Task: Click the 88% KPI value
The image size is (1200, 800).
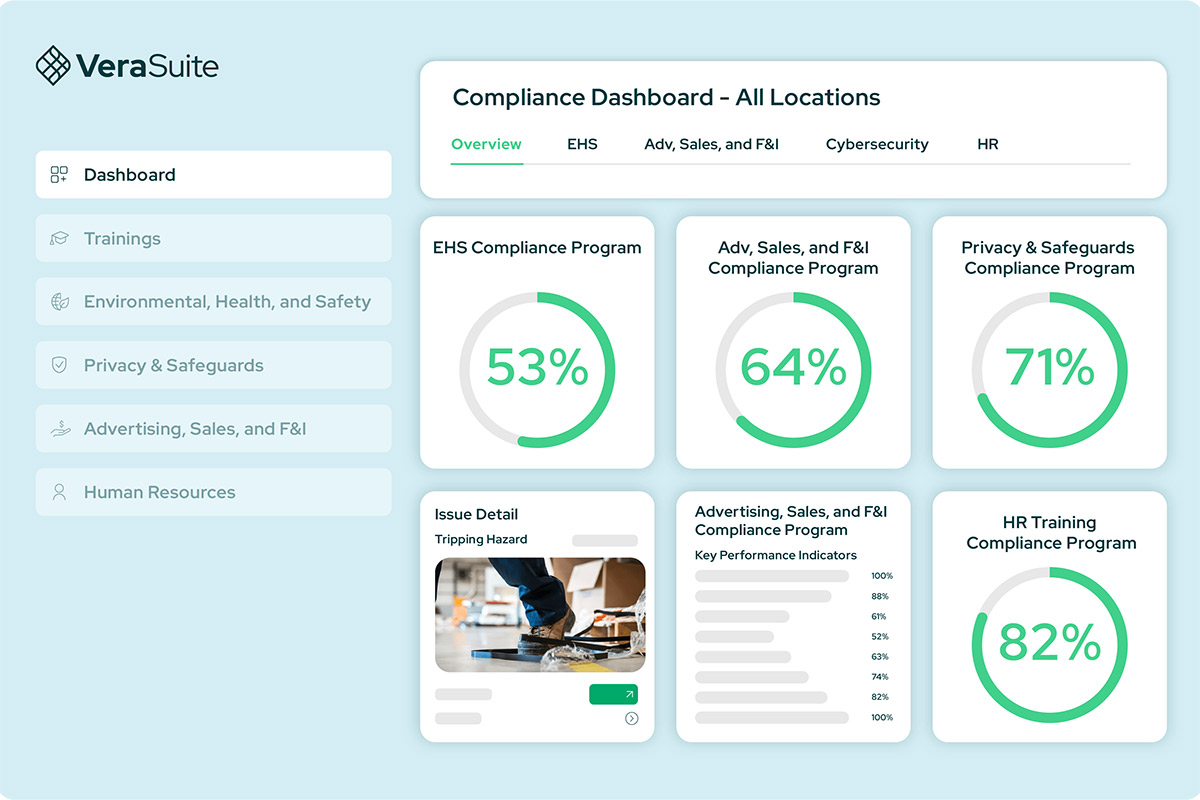Action: [880, 596]
